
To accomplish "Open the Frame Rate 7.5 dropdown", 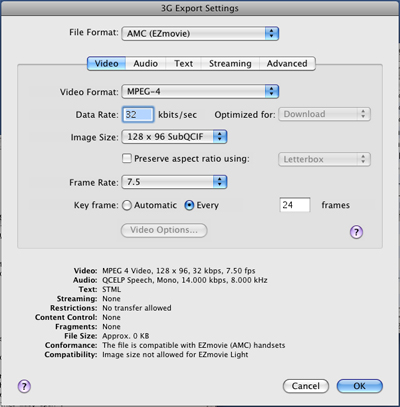I will click(x=174, y=182).
